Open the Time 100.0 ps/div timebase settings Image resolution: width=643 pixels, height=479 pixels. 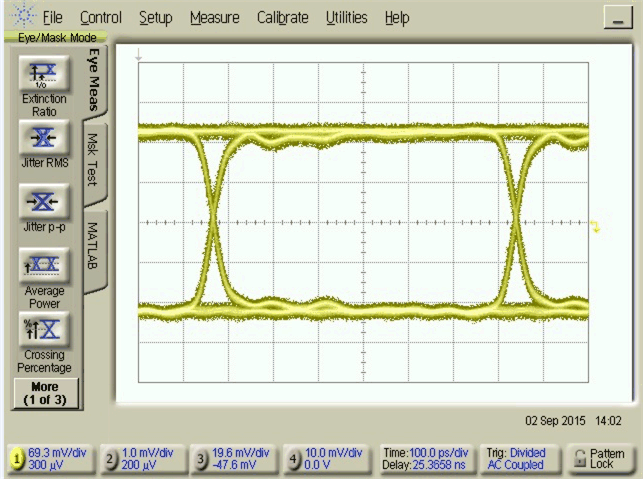tap(425, 459)
